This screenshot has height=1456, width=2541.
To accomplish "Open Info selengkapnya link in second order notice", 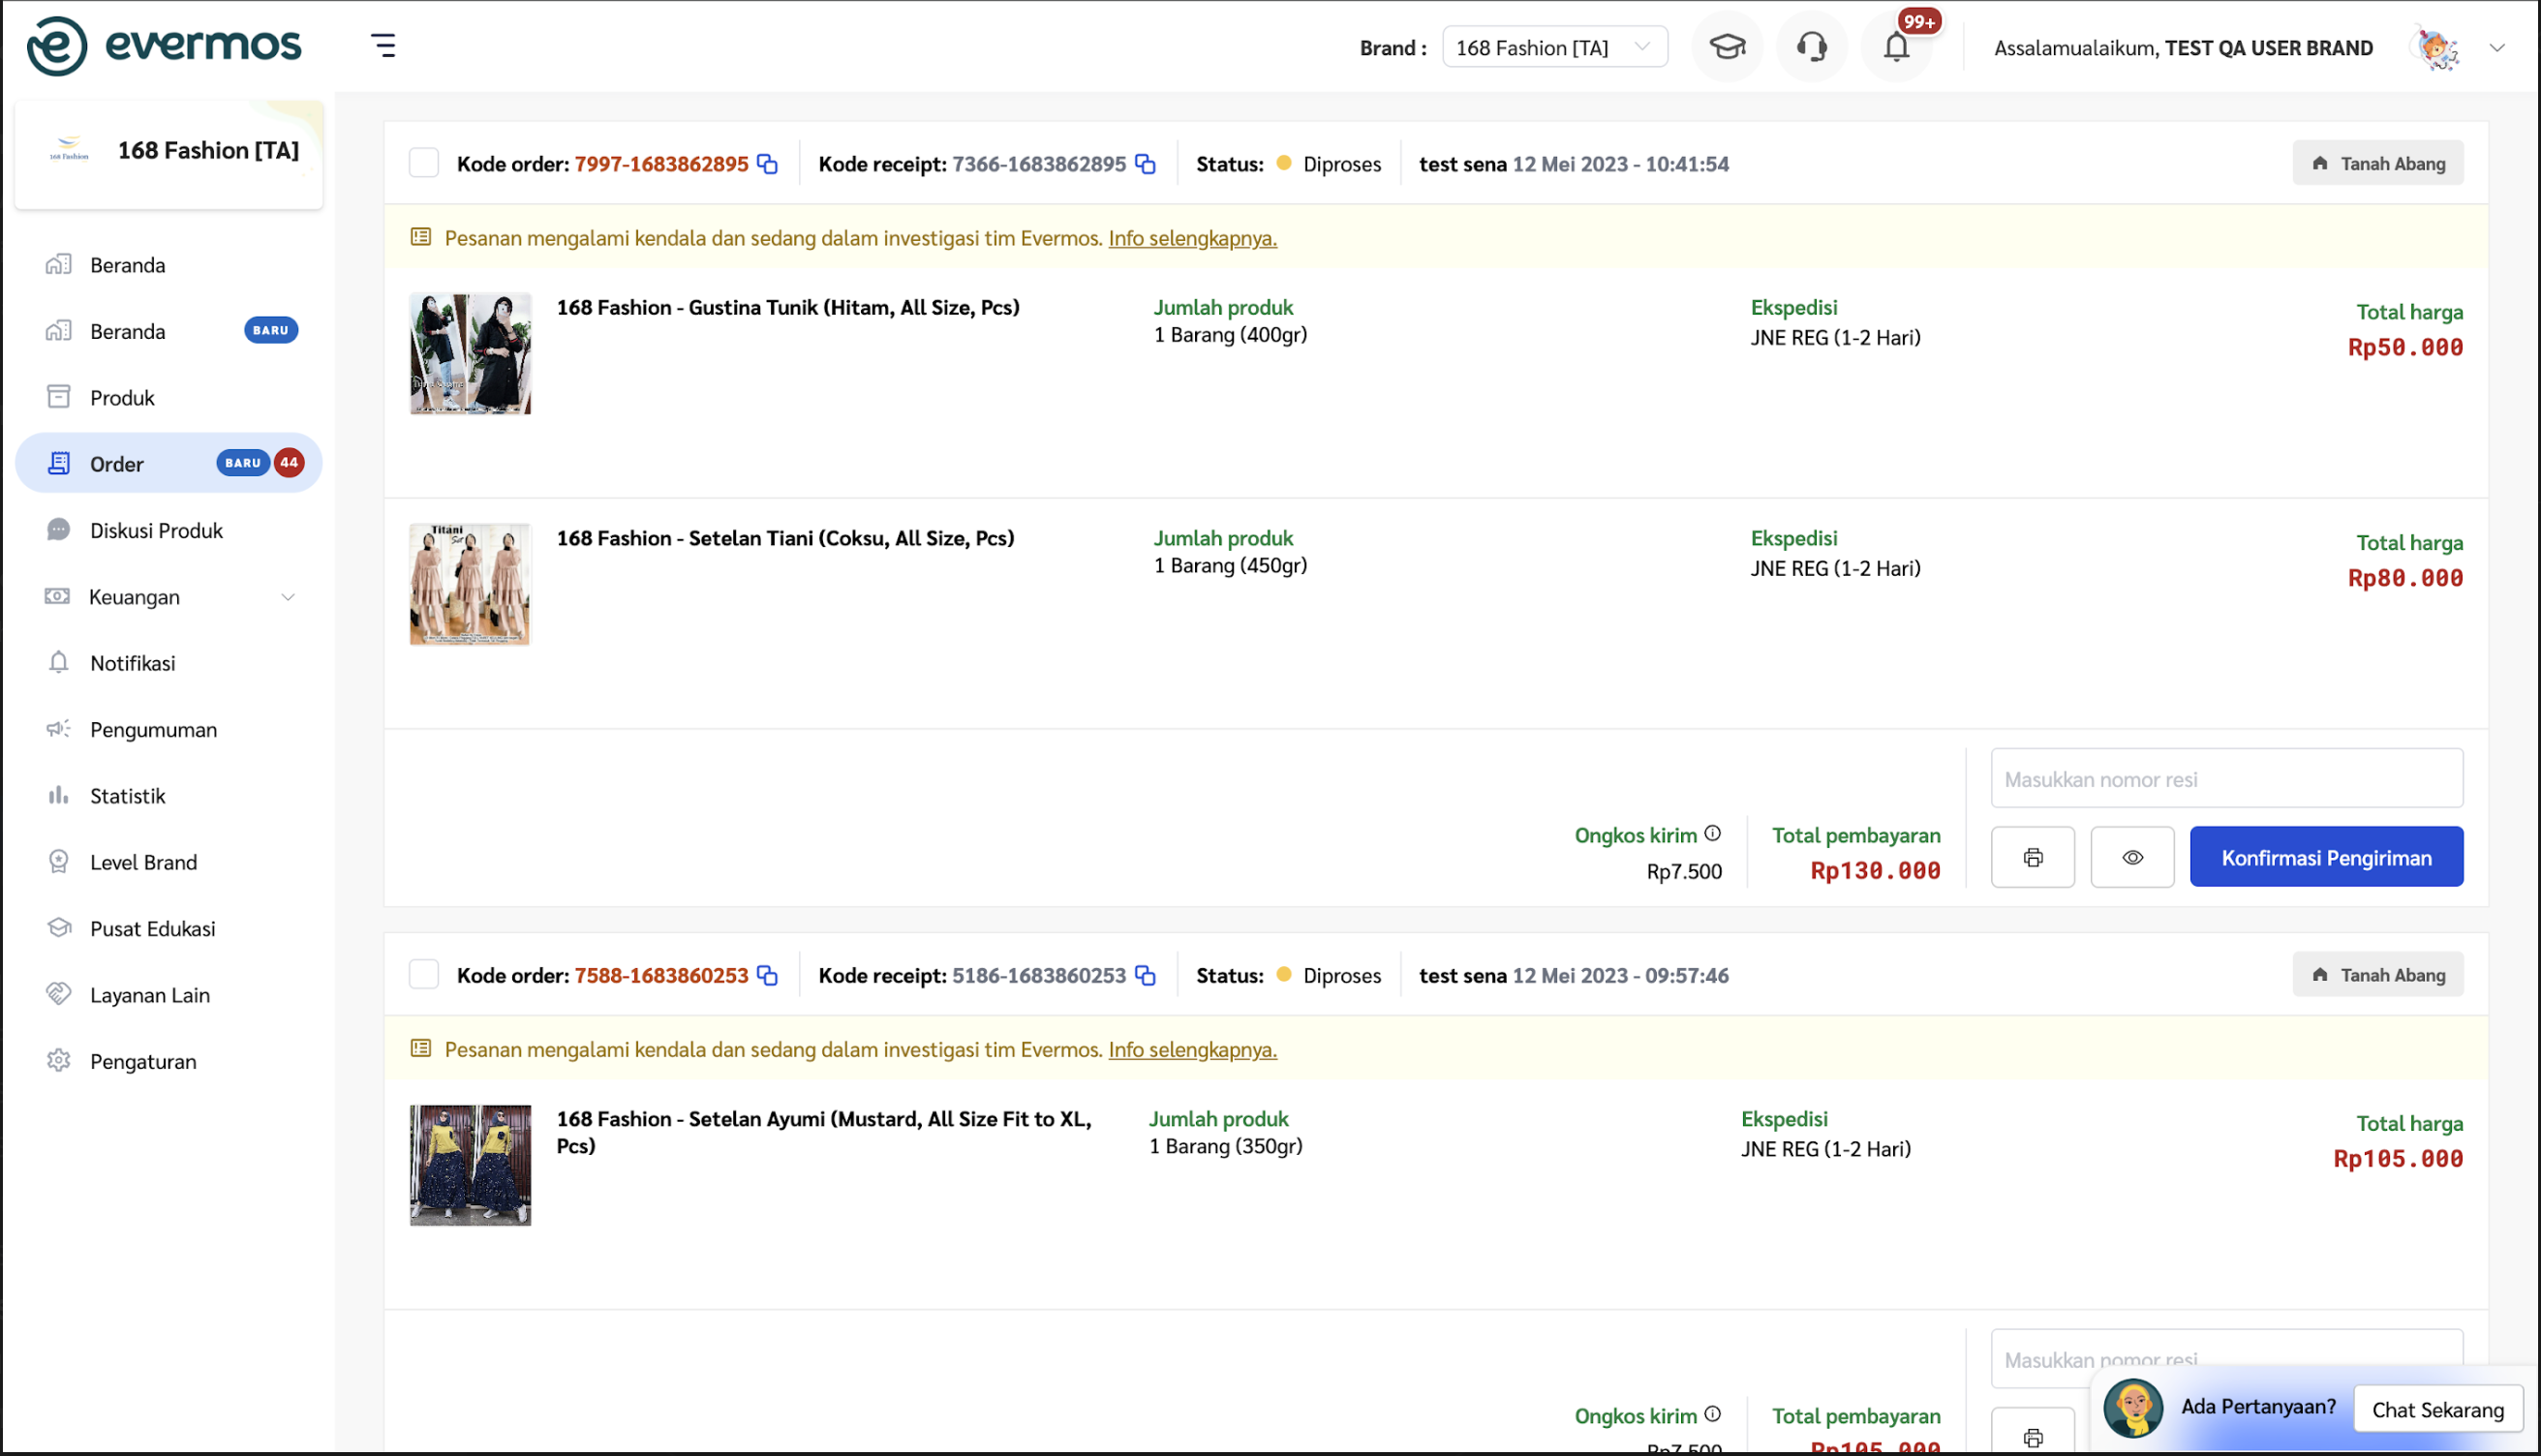I will (1192, 1049).
